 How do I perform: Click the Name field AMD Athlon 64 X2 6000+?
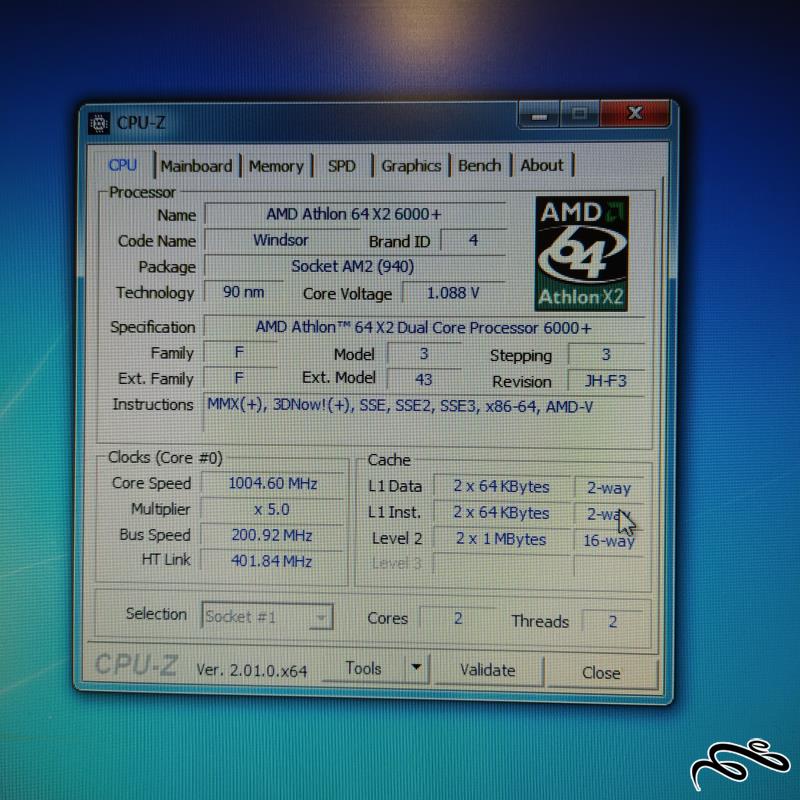[x=355, y=214]
